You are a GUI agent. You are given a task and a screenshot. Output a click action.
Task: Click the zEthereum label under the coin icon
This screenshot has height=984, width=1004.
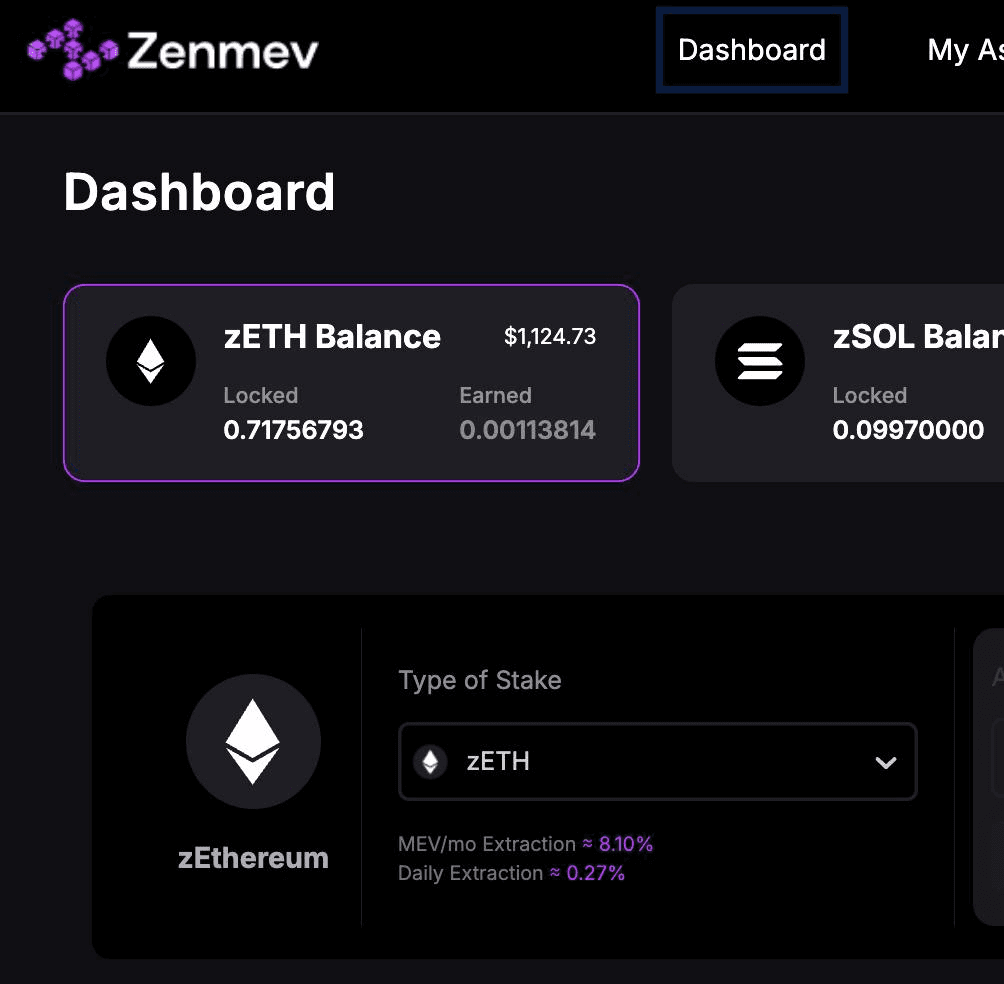click(x=253, y=857)
